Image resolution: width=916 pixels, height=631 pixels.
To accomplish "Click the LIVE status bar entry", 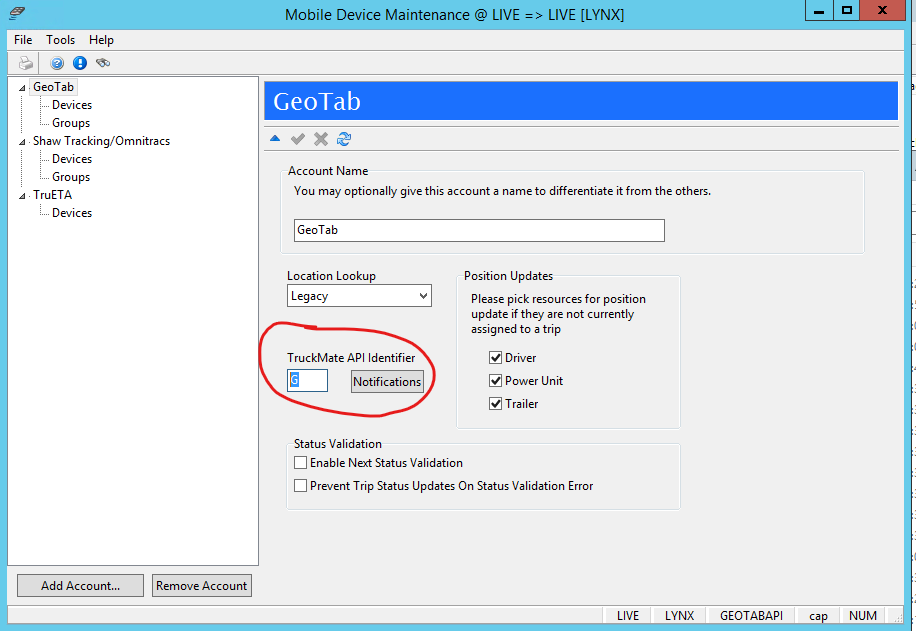I will point(628,616).
